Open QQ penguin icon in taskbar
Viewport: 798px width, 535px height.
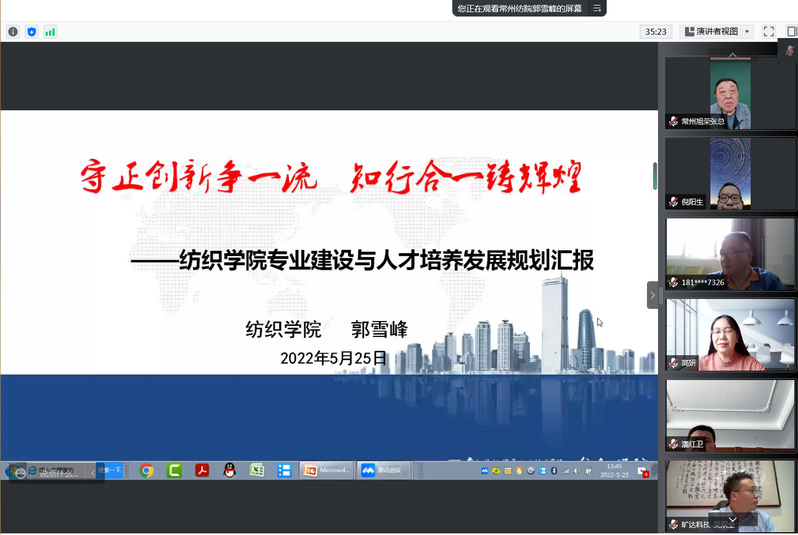[229, 470]
